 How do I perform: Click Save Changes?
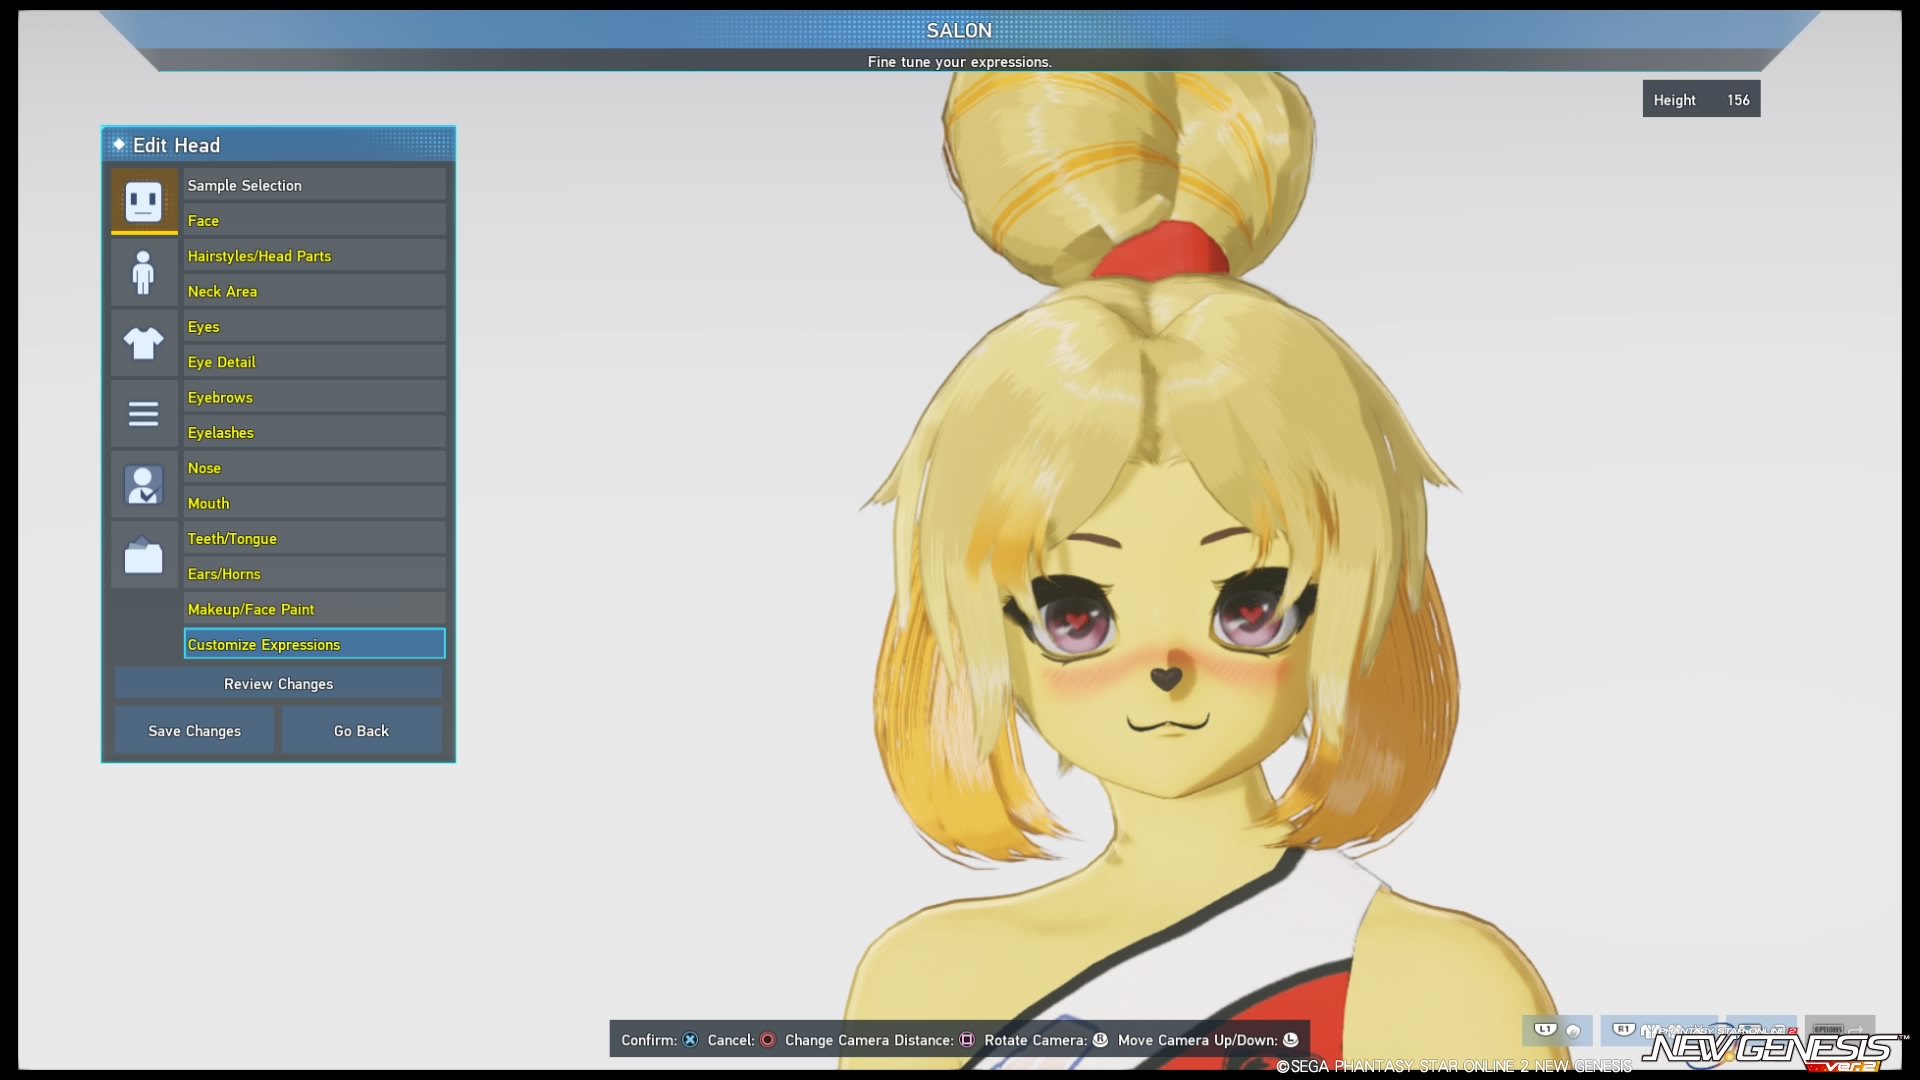[194, 730]
